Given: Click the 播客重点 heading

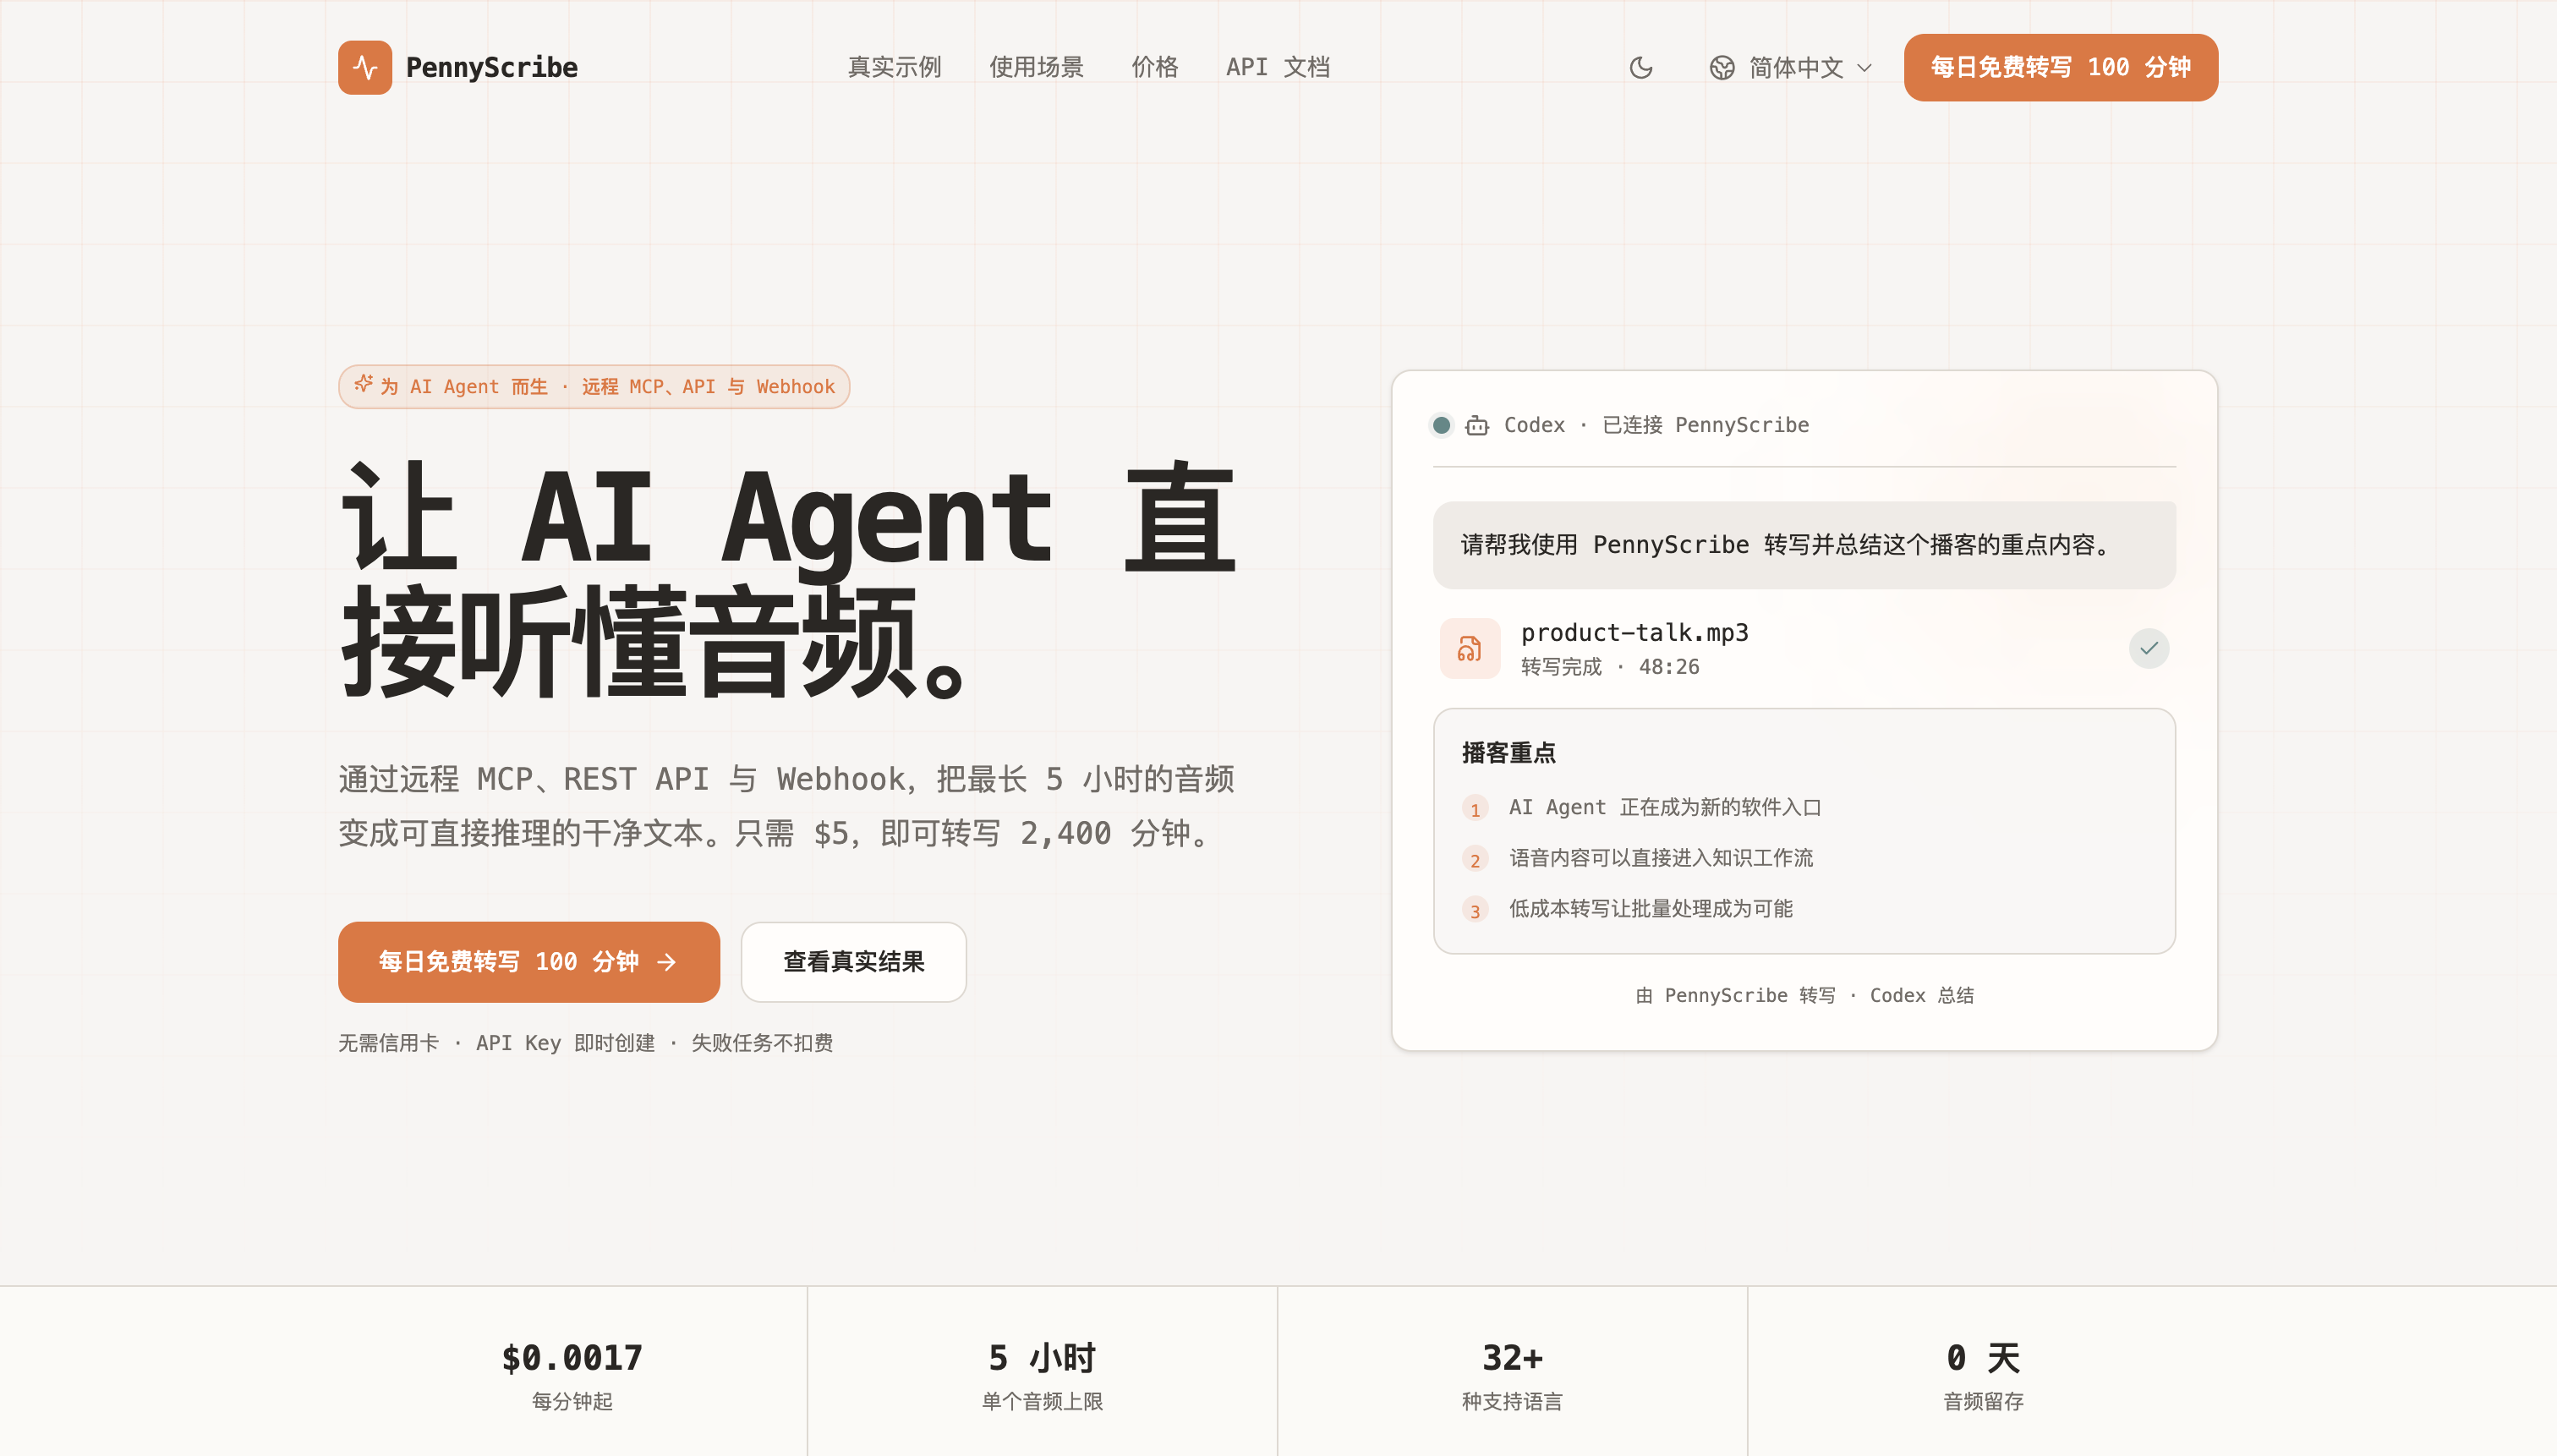Looking at the screenshot, I should coord(1508,753).
